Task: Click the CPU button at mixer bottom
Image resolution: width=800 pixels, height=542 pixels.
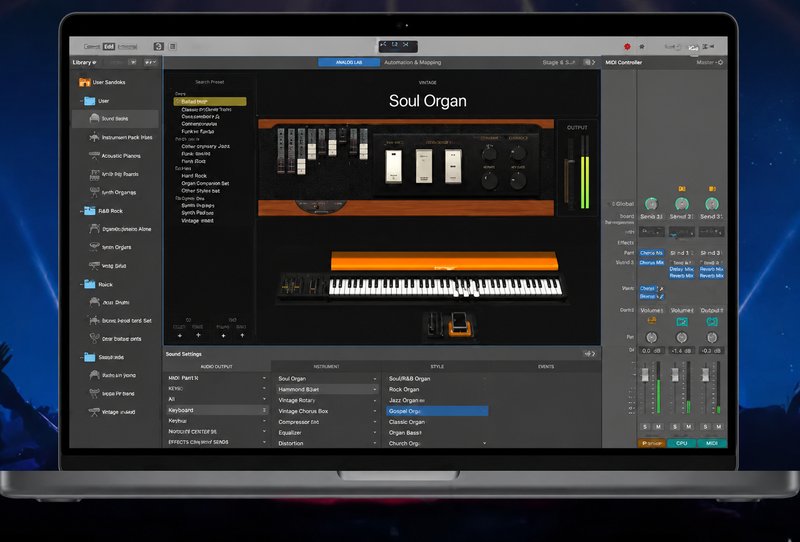Action: pos(682,443)
